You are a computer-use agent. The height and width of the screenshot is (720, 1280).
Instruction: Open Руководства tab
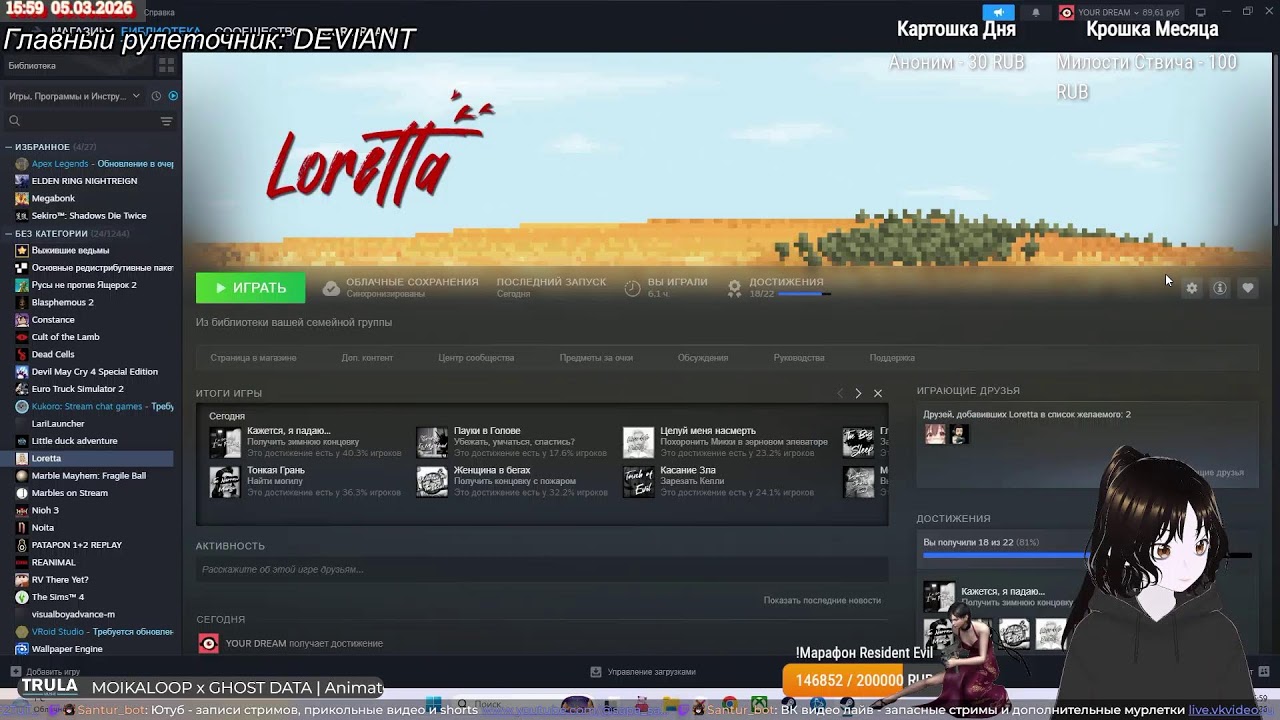(x=799, y=358)
